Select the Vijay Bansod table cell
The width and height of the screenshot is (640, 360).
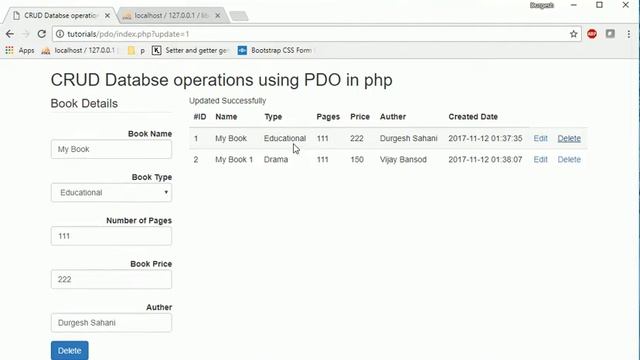tap(403, 160)
